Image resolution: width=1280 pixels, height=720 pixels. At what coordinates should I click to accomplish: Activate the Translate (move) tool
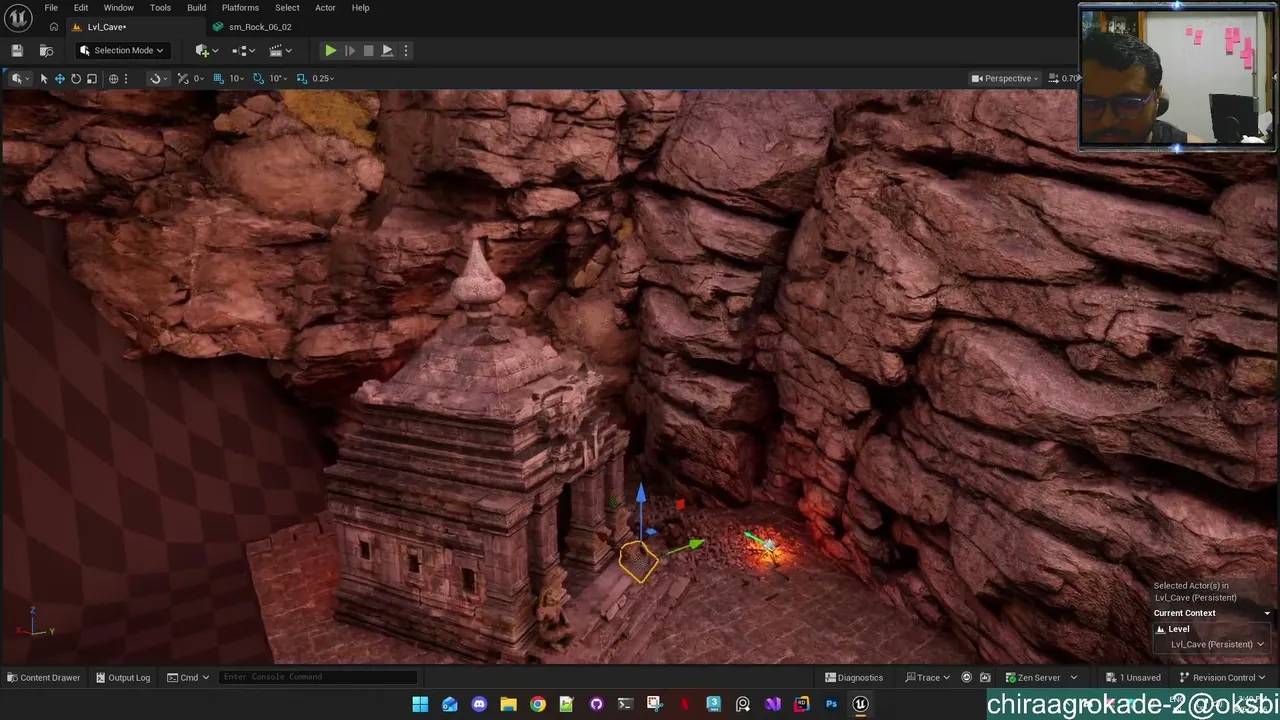(59, 78)
